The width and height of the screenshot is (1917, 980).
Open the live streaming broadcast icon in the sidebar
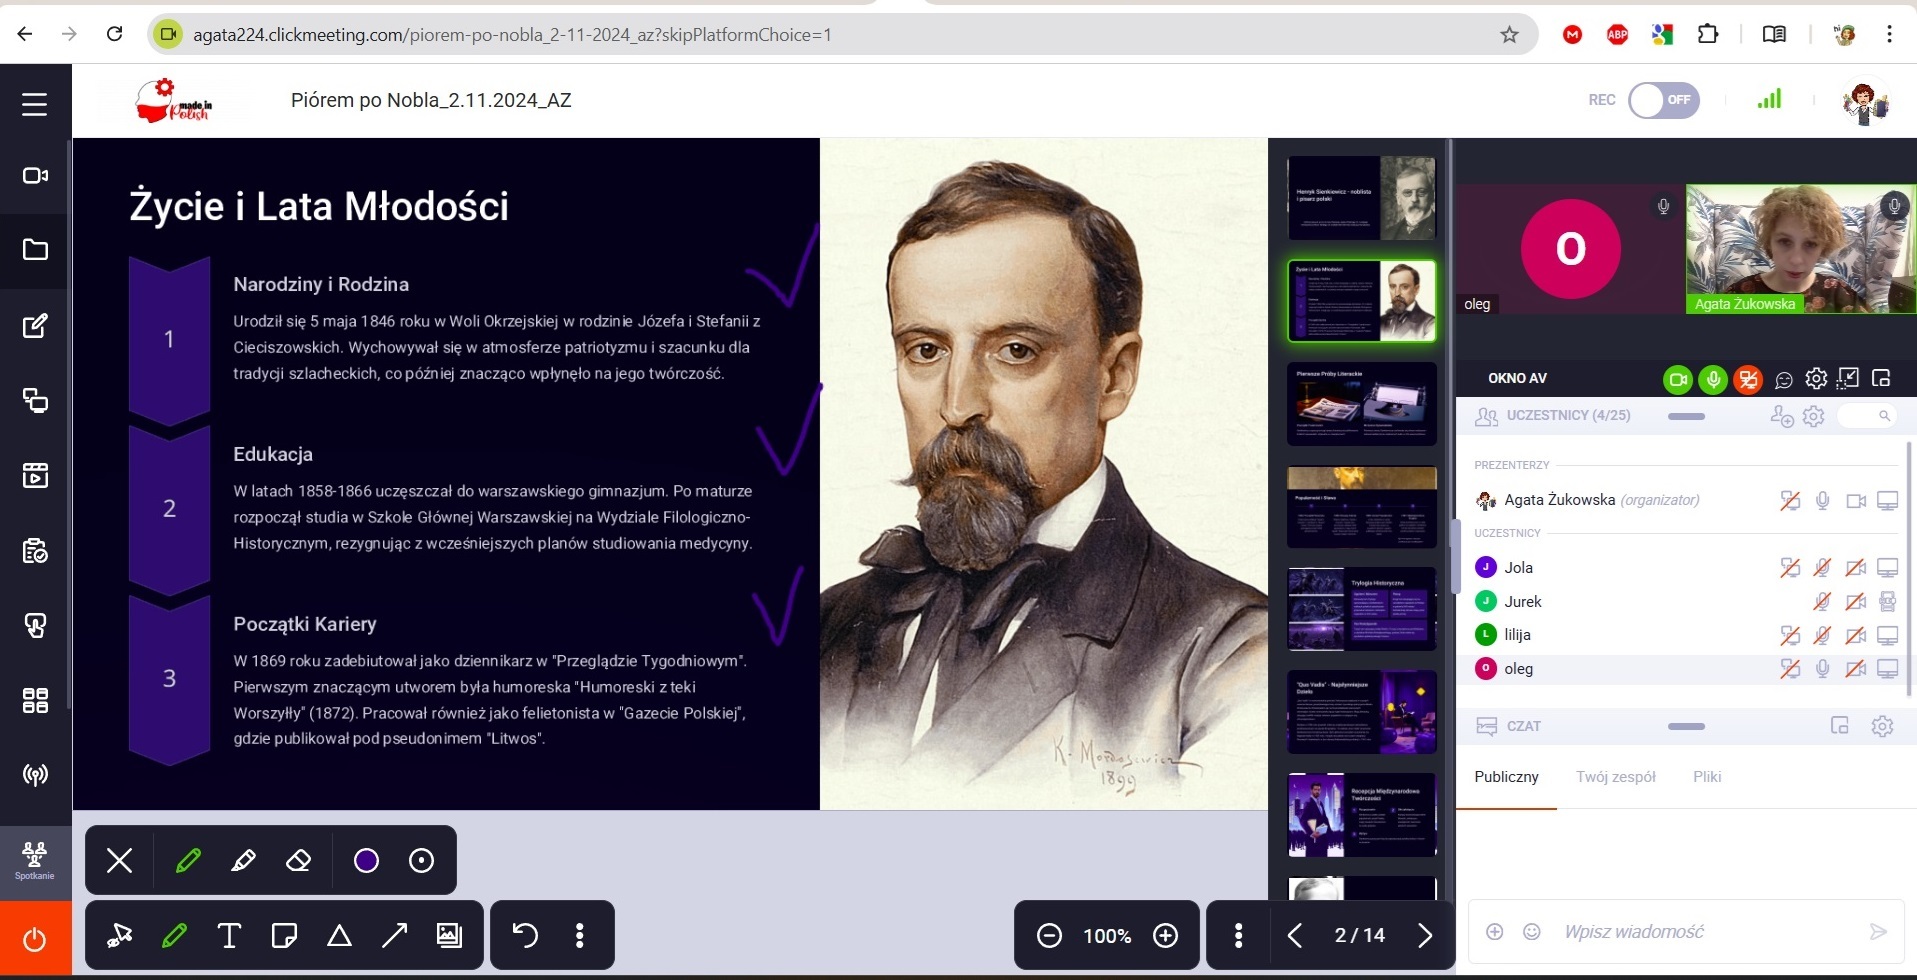[35, 775]
